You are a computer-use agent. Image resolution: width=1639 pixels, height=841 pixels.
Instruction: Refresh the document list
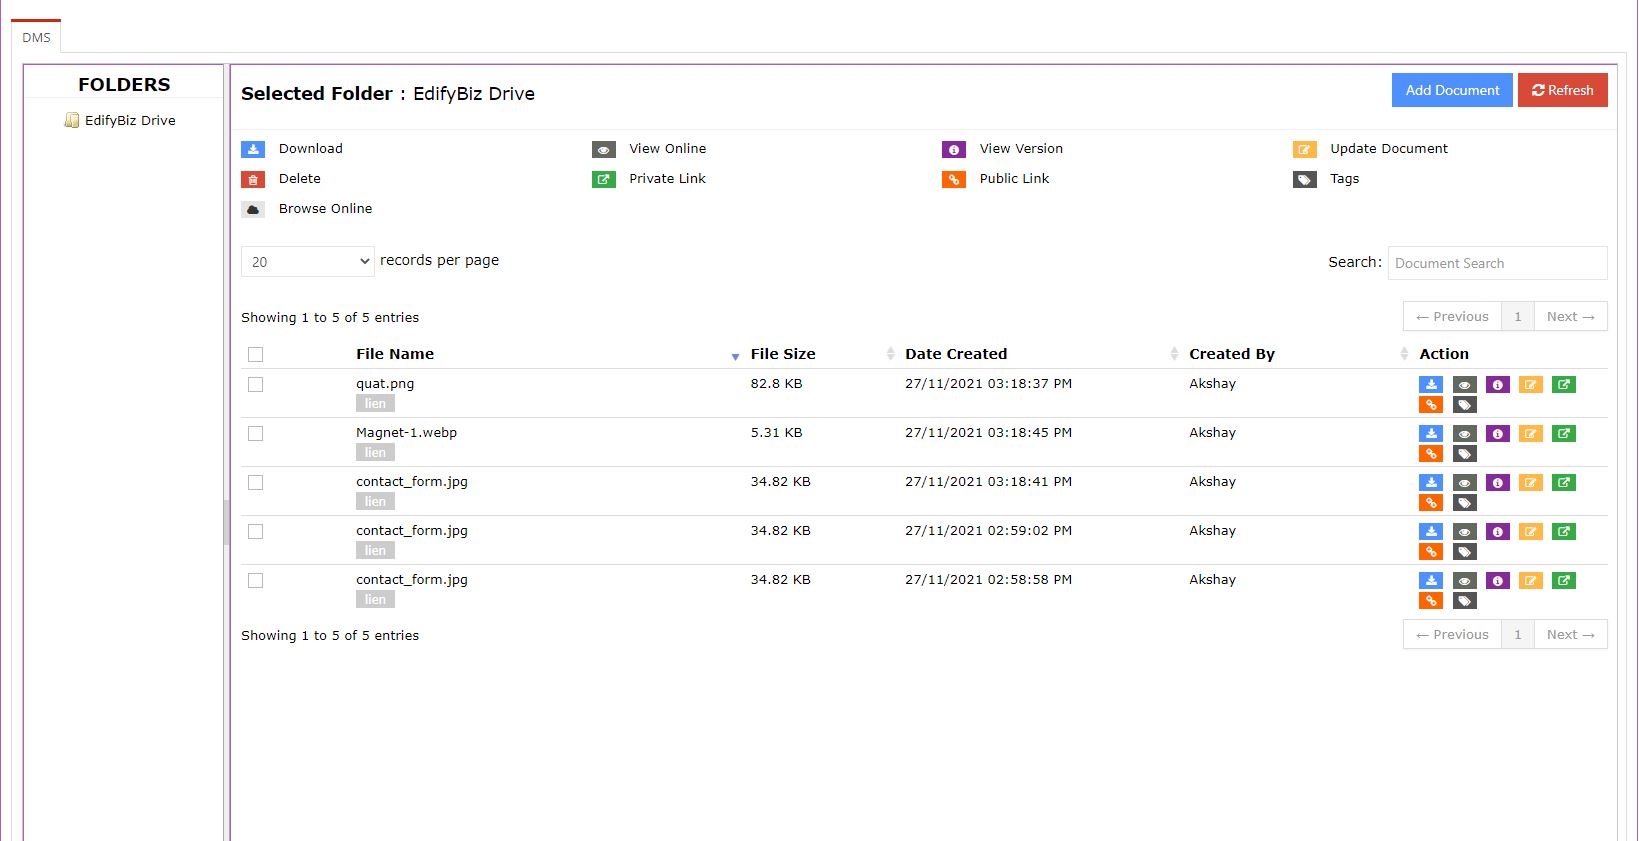[1563, 90]
